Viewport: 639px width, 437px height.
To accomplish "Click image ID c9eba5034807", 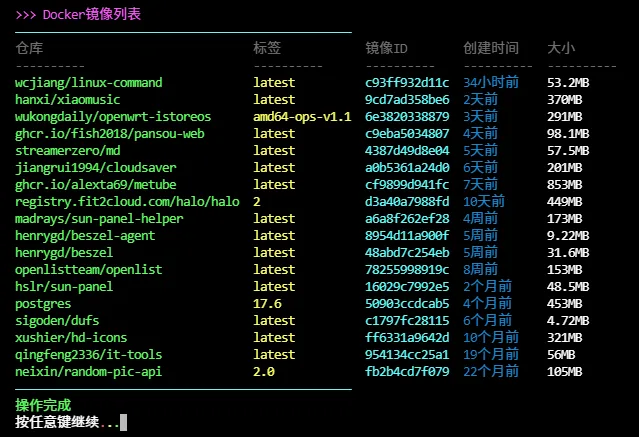I will (x=407, y=133).
